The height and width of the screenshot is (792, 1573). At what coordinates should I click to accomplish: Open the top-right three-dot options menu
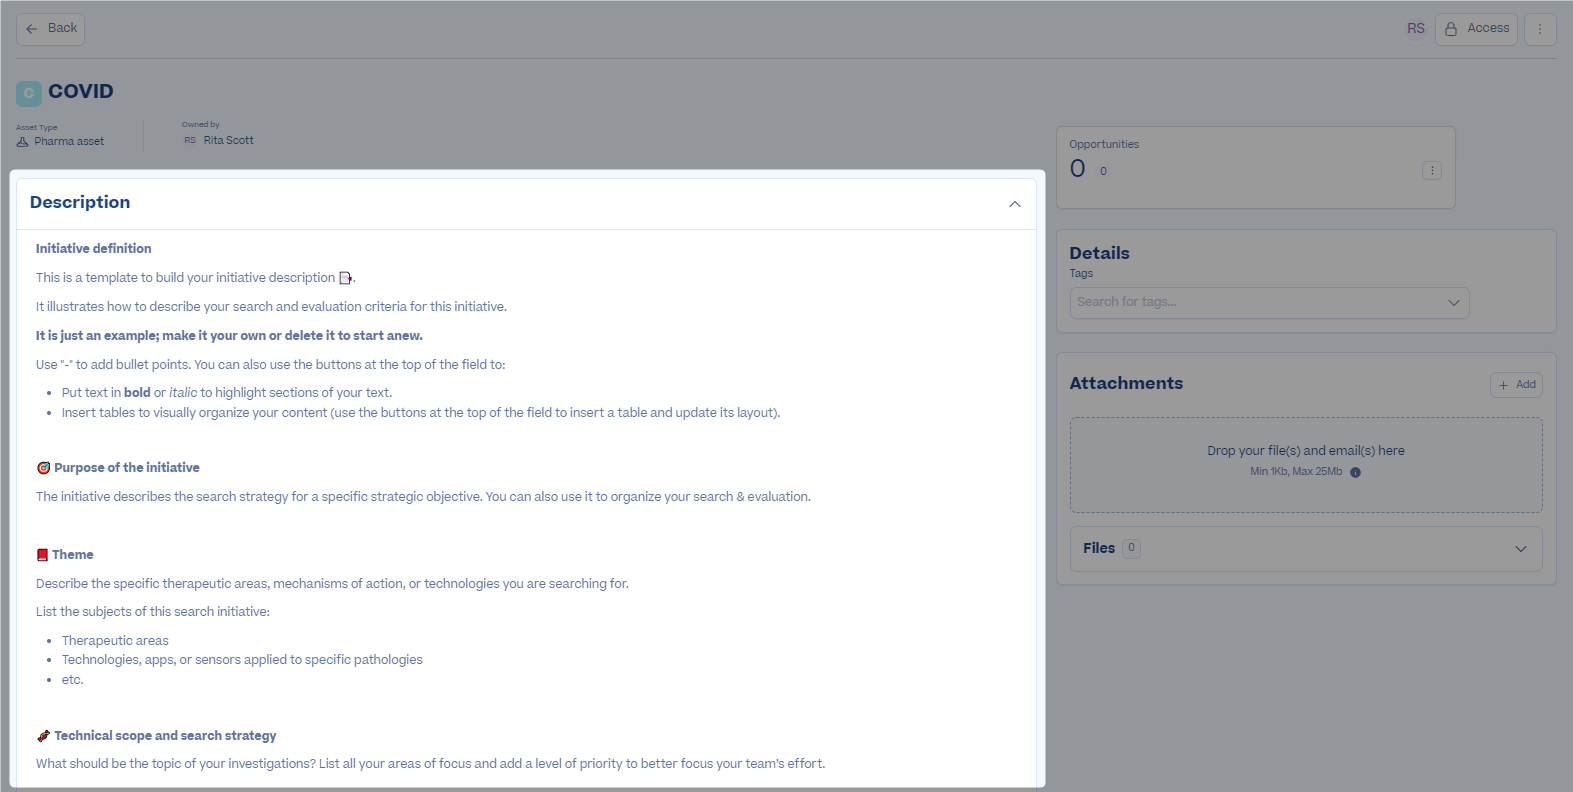pyautogui.click(x=1540, y=29)
